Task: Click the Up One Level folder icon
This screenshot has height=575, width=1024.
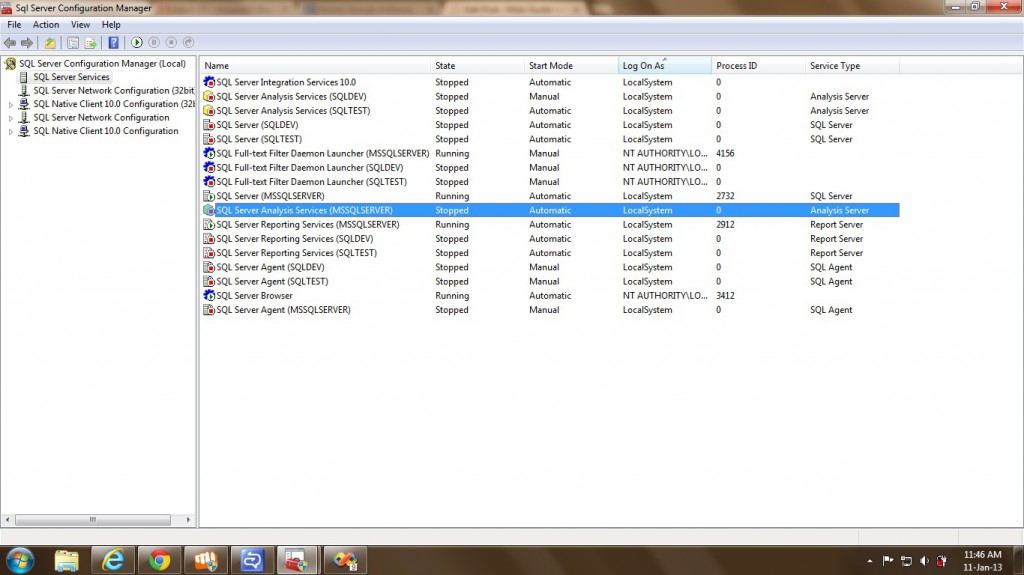Action: tap(50, 43)
